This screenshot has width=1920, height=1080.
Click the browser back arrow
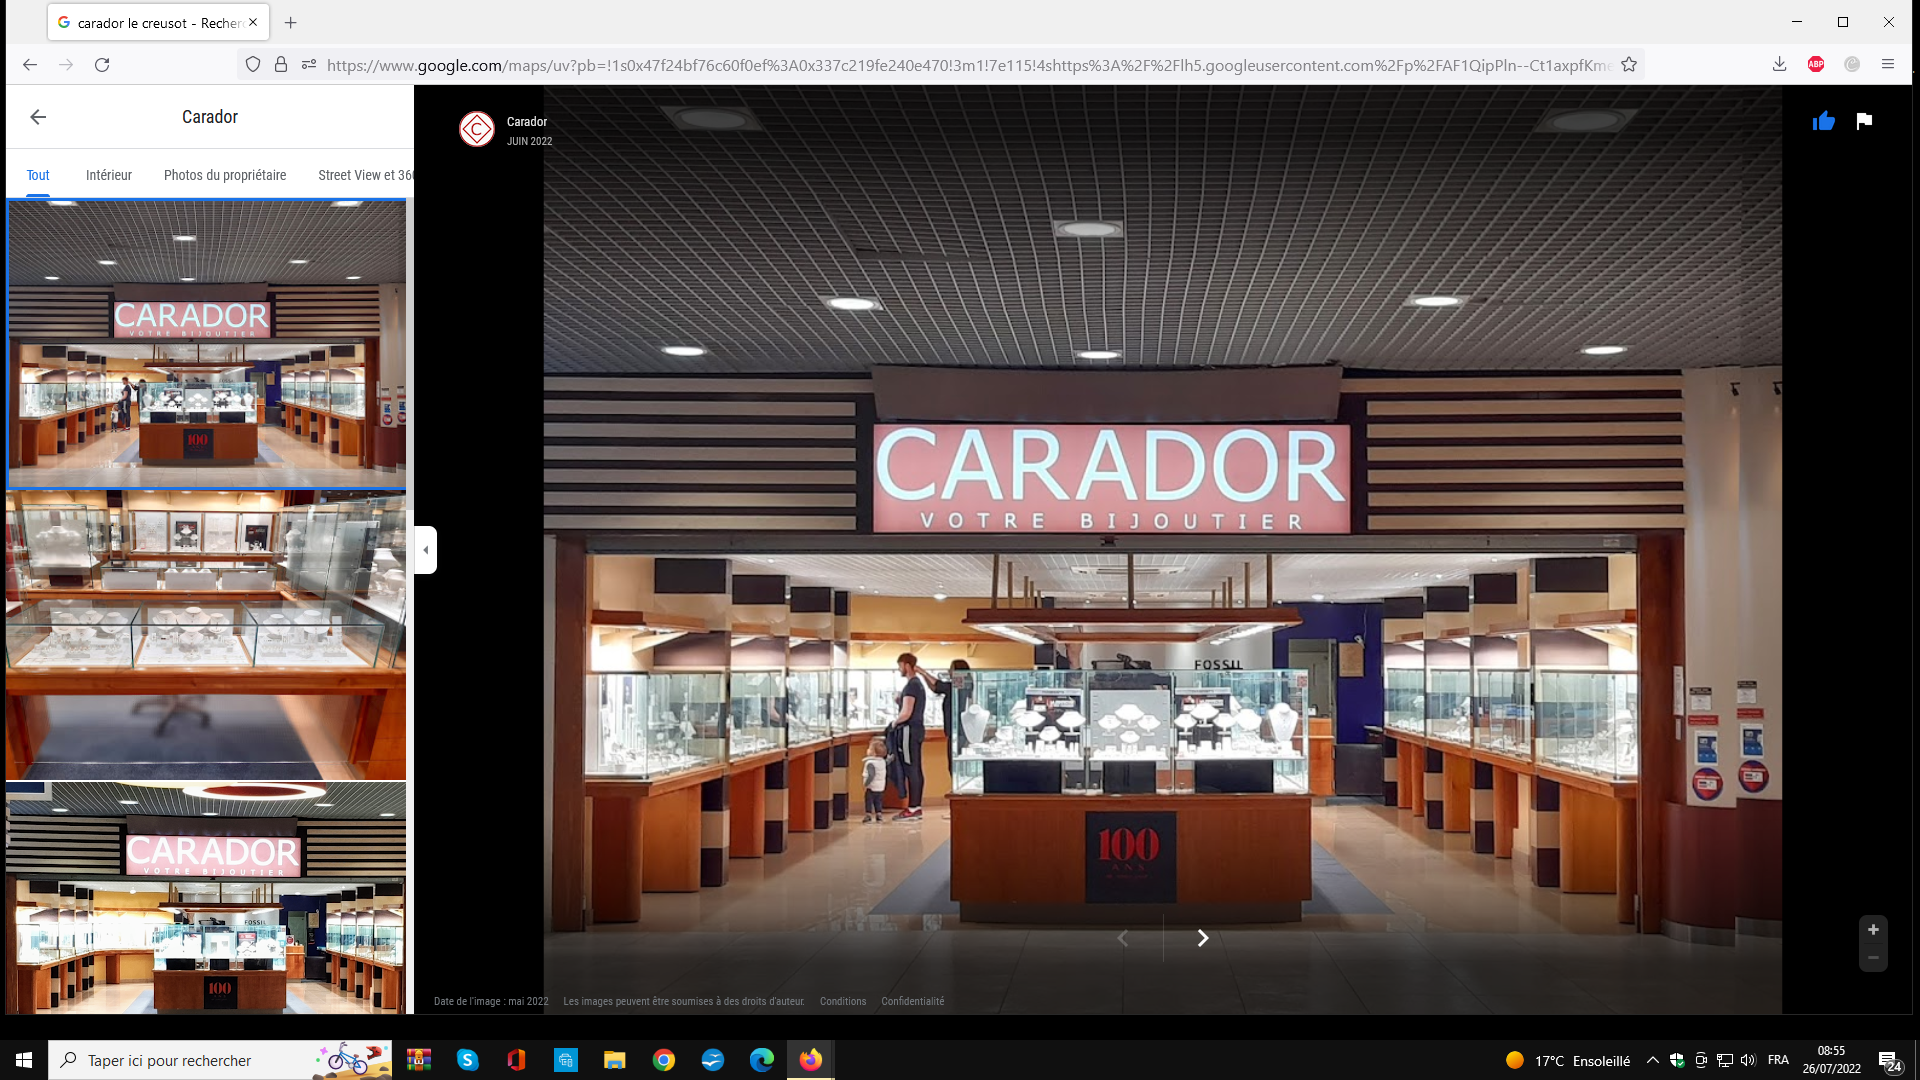30,65
